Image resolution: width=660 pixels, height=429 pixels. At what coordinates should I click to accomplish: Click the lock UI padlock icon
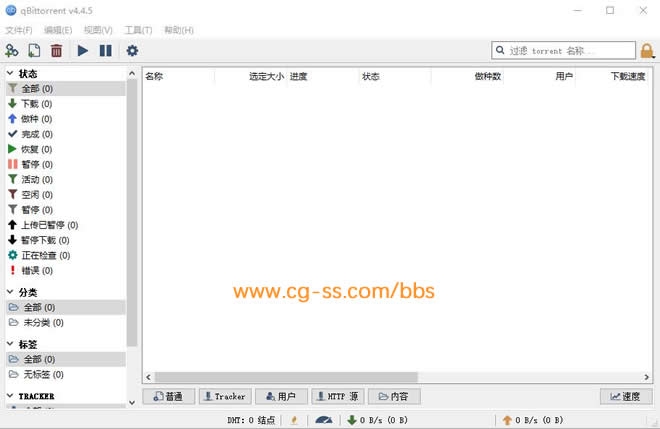tap(647, 50)
